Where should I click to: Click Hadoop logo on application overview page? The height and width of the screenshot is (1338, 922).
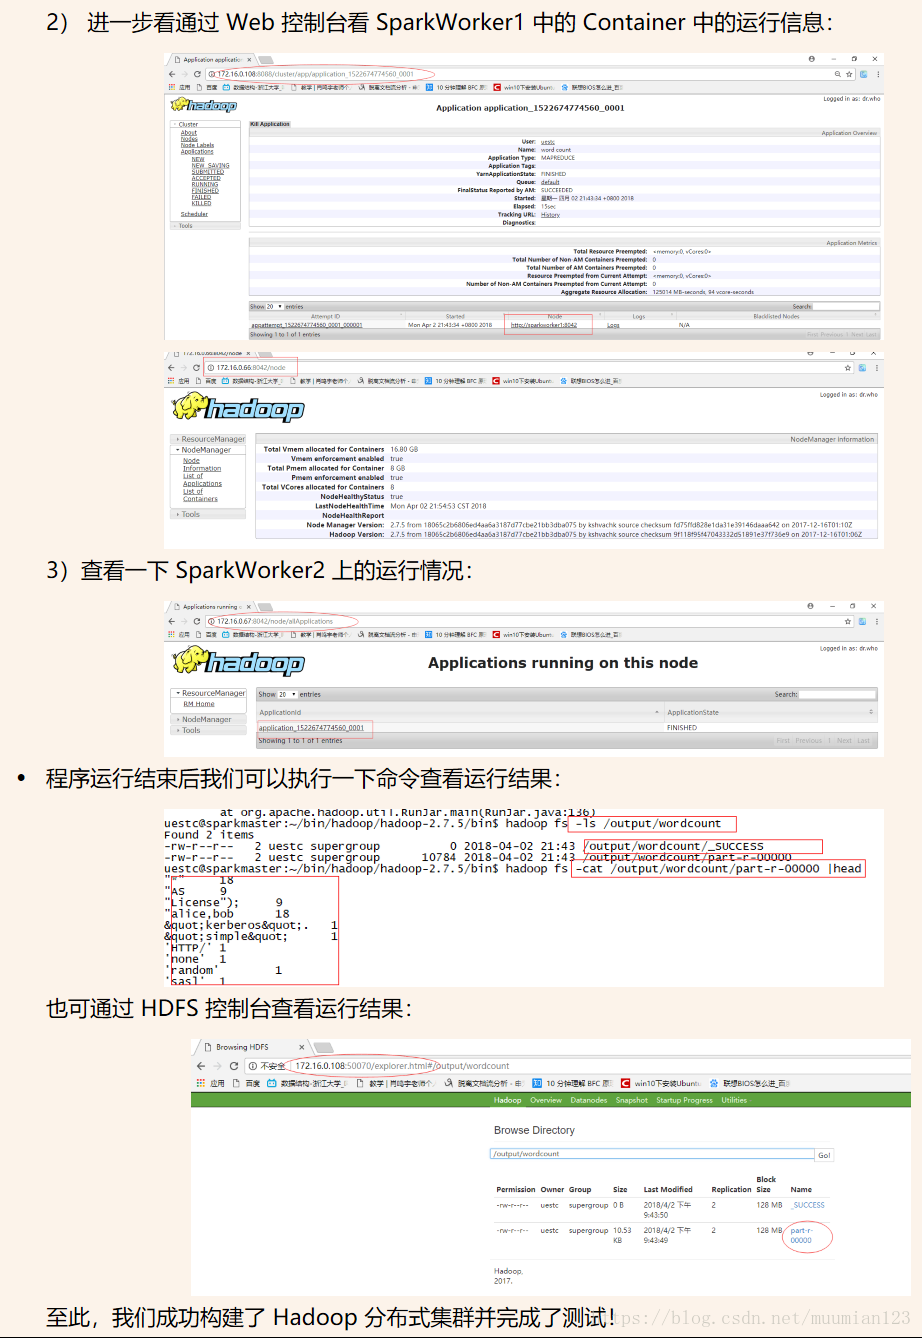(204, 105)
